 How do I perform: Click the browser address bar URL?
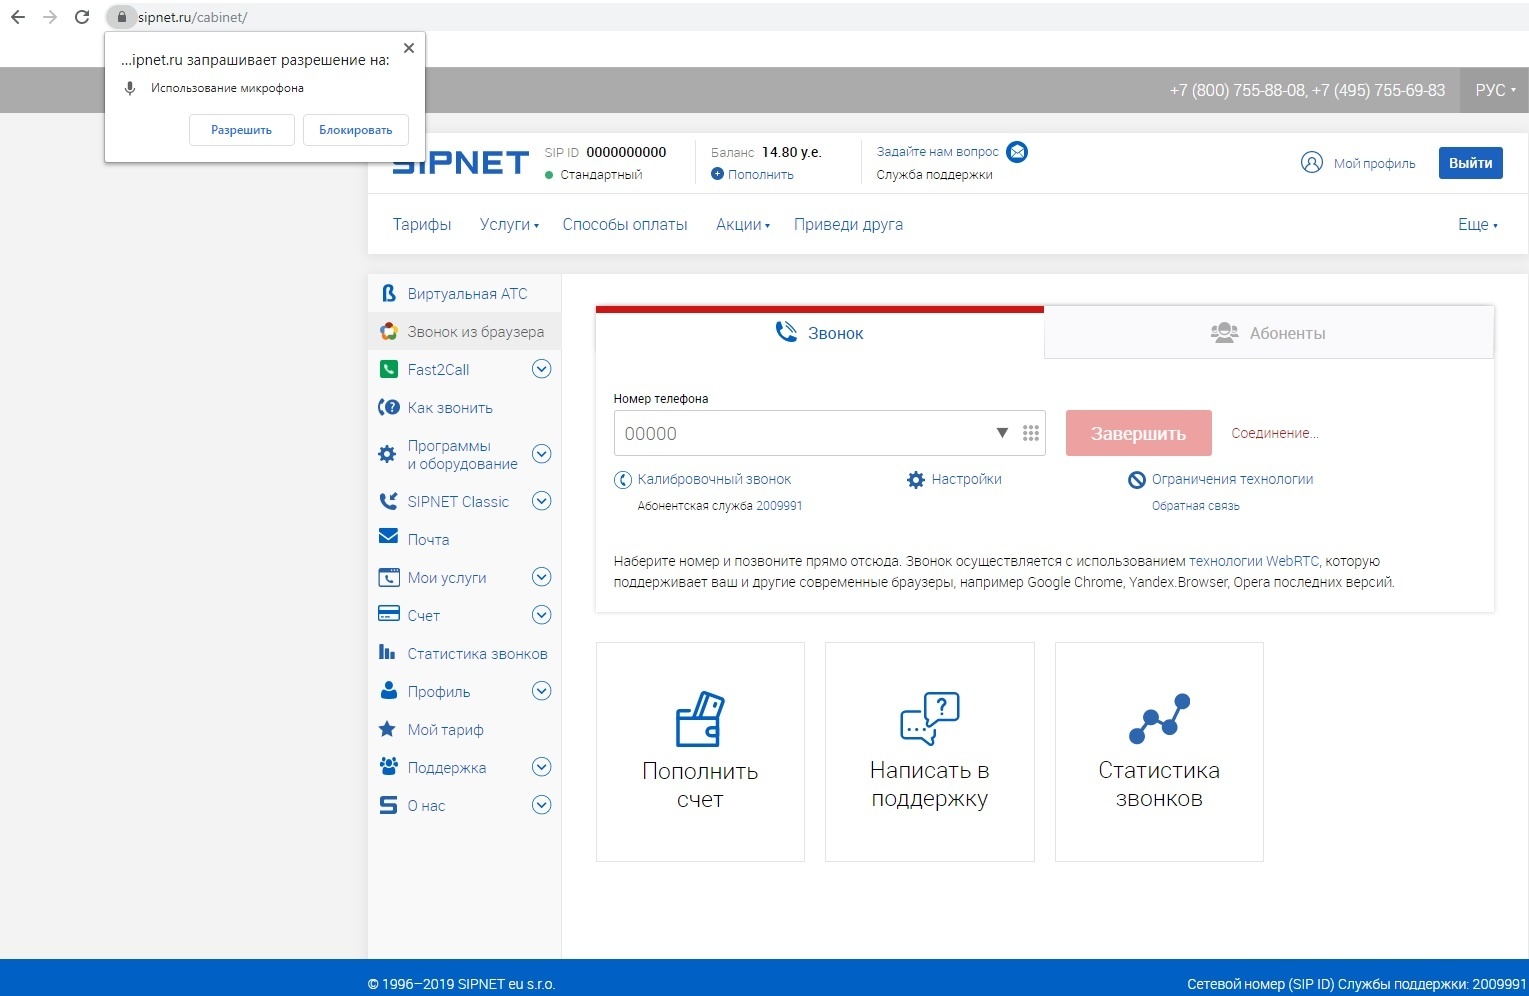[x=193, y=17]
